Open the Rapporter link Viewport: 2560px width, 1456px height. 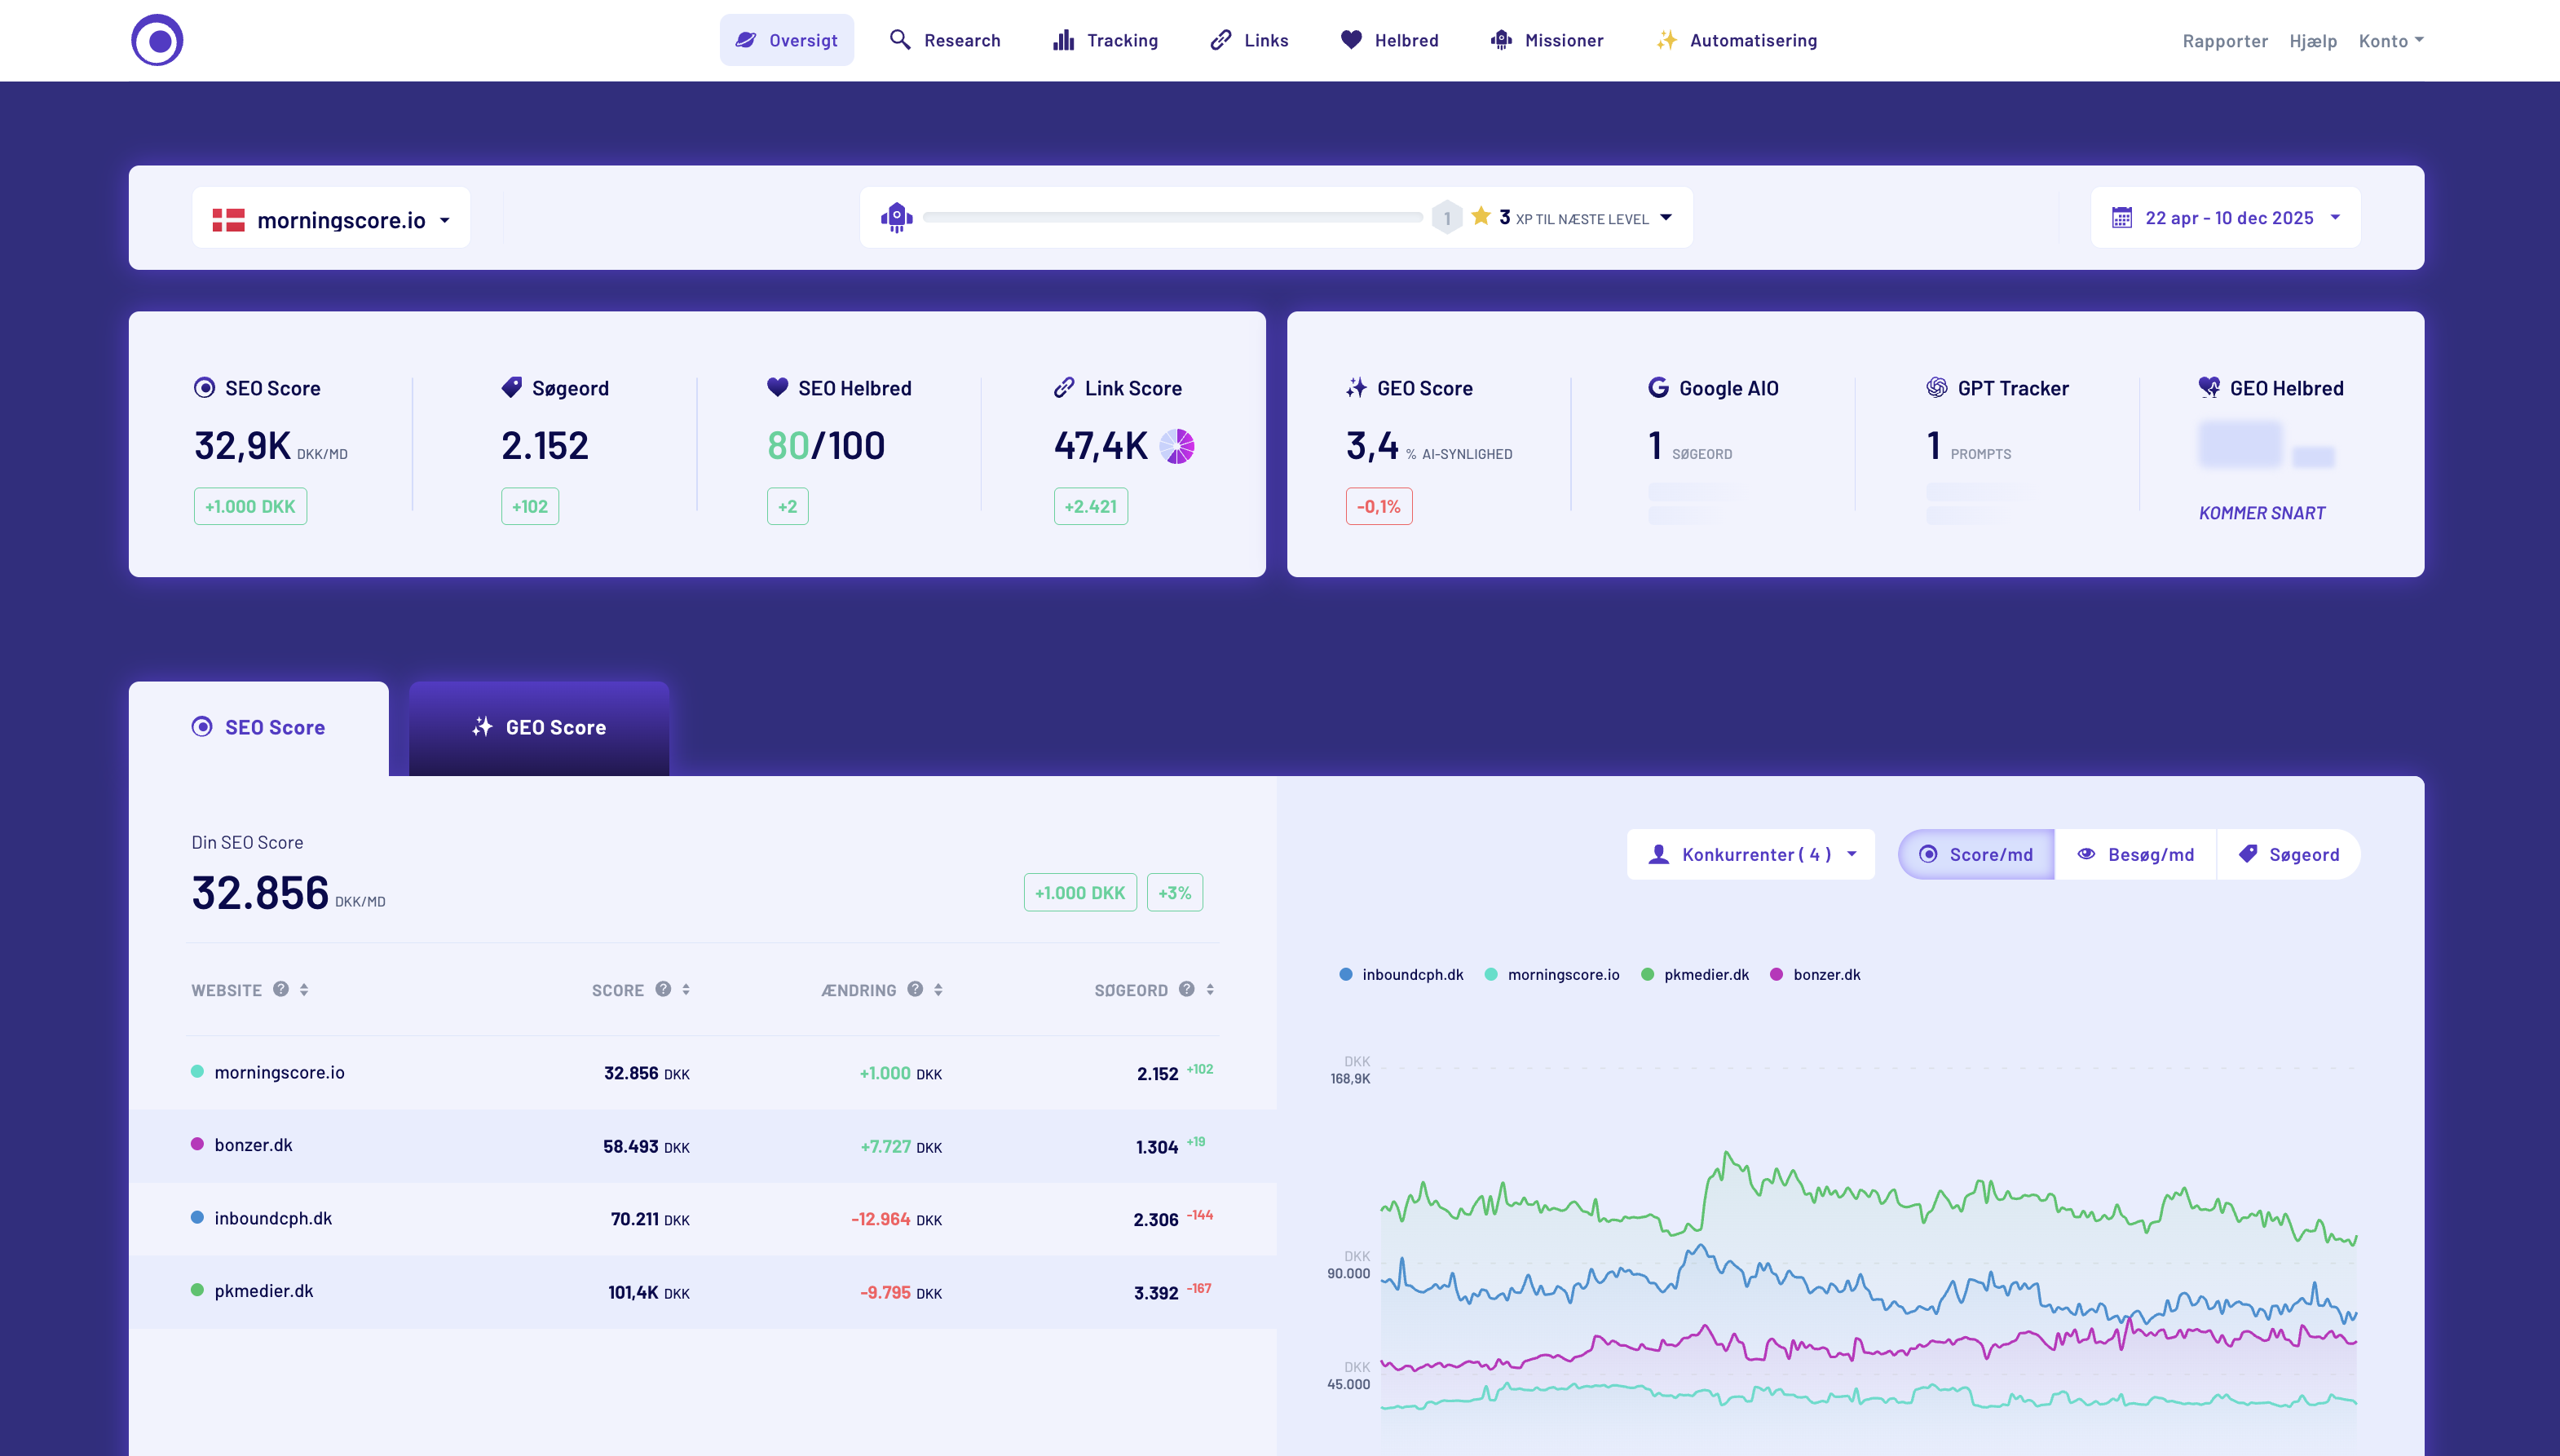tap(2224, 41)
